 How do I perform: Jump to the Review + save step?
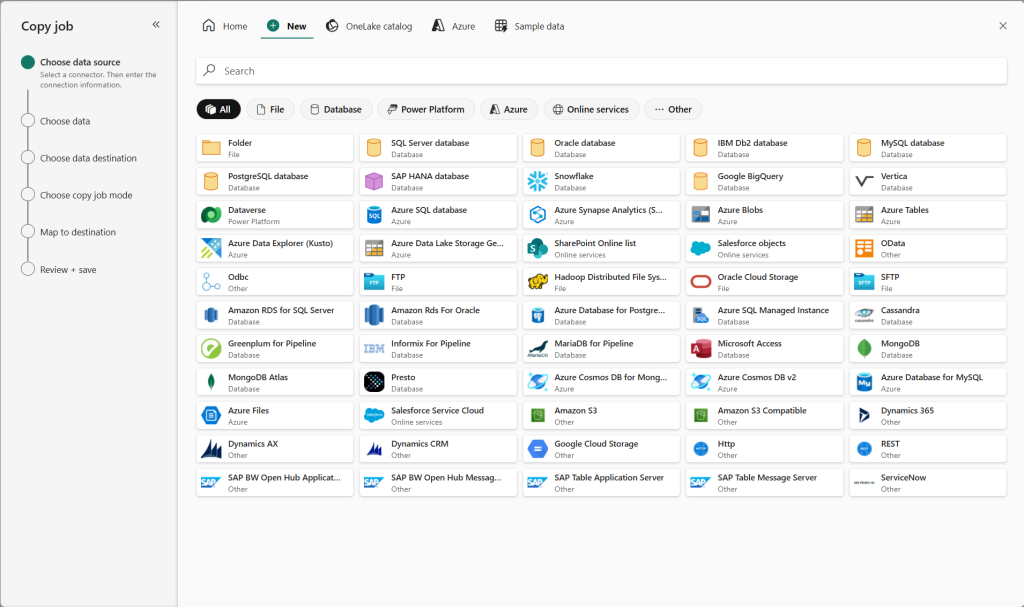(x=68, y=269)
